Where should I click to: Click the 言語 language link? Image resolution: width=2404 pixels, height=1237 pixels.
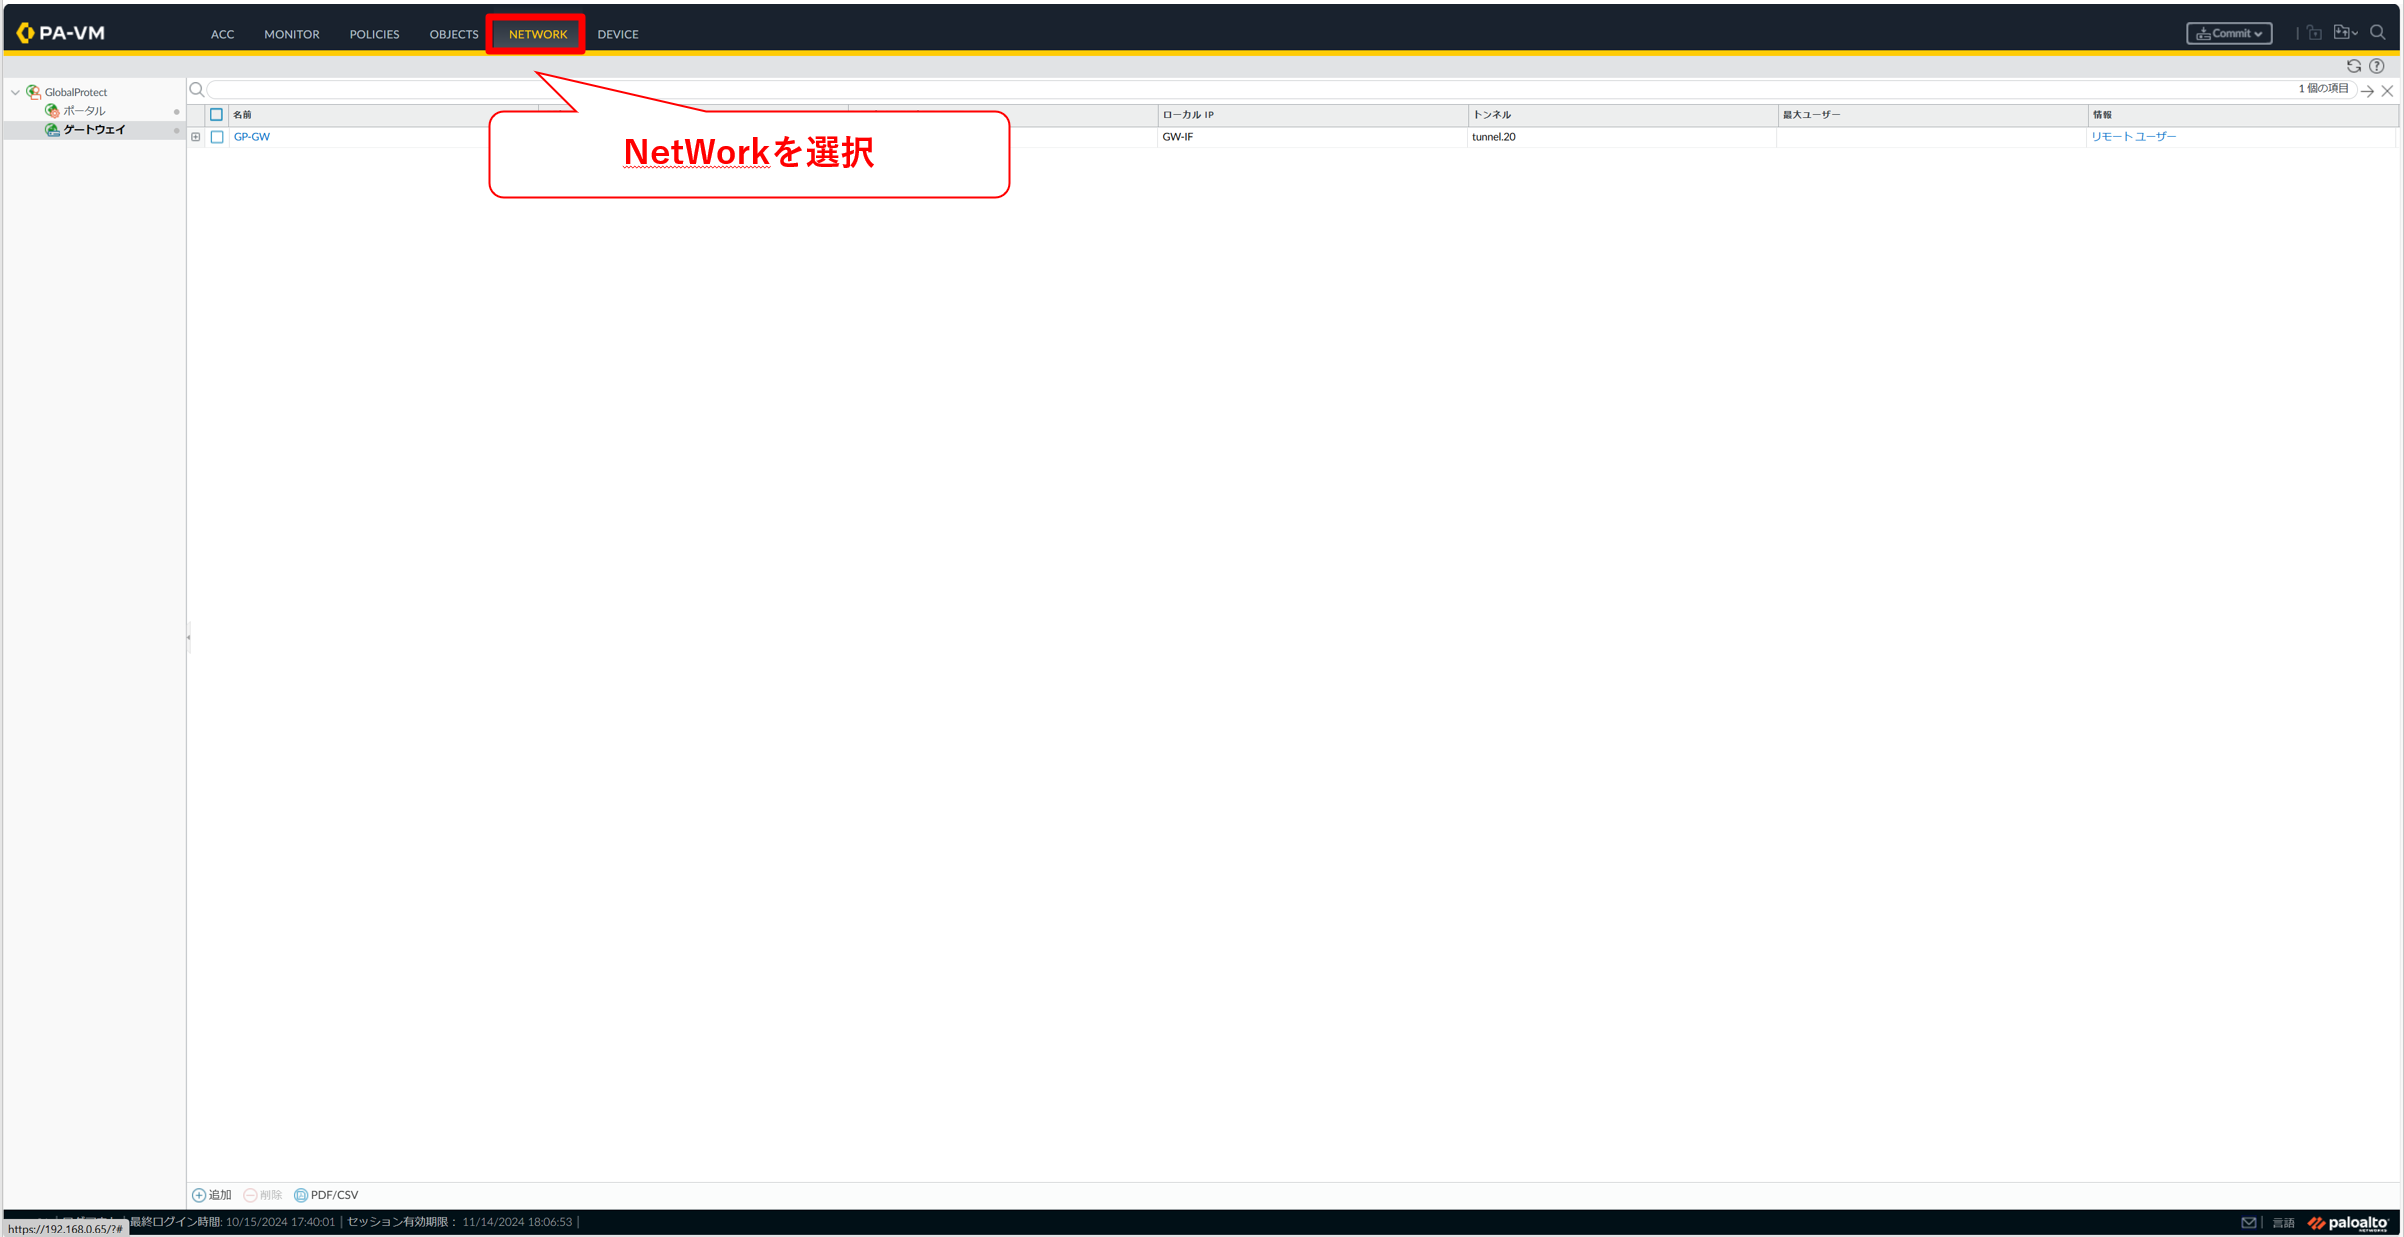coord(2283,1223)
